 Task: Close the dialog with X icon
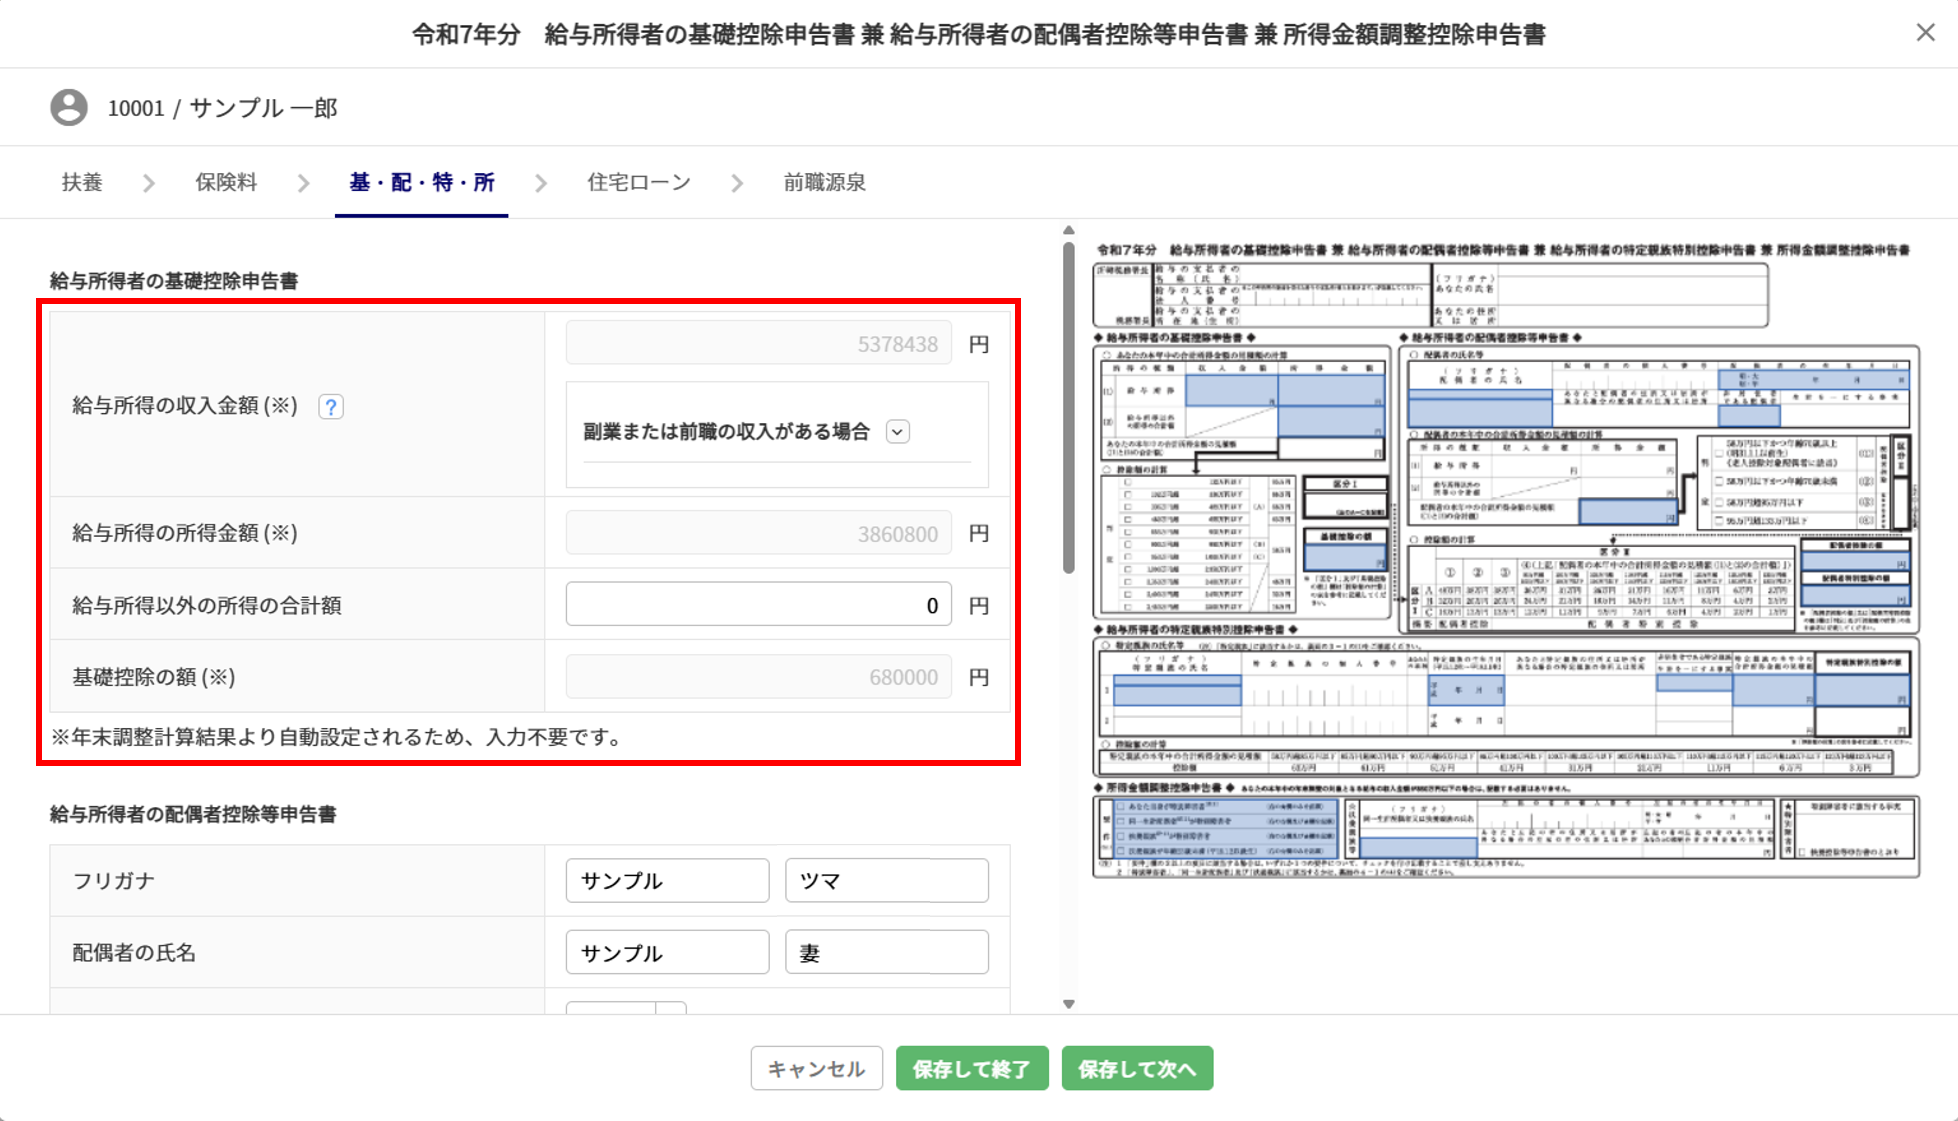coord(1925,33)
